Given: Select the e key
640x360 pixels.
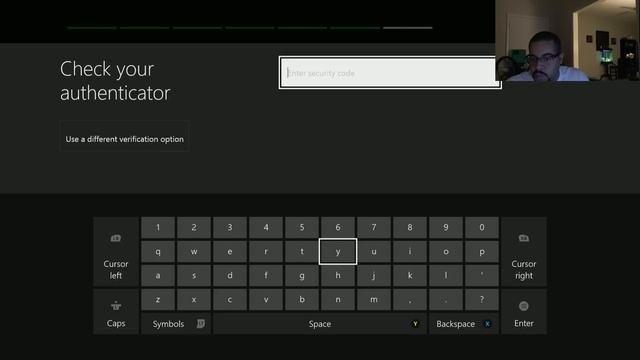Looking at the screenshot, I should click(230, 251).
